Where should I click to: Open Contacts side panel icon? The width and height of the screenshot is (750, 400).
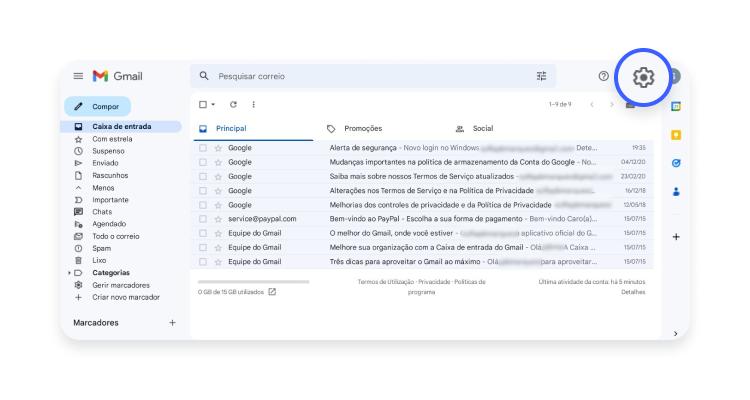point(676,192)
